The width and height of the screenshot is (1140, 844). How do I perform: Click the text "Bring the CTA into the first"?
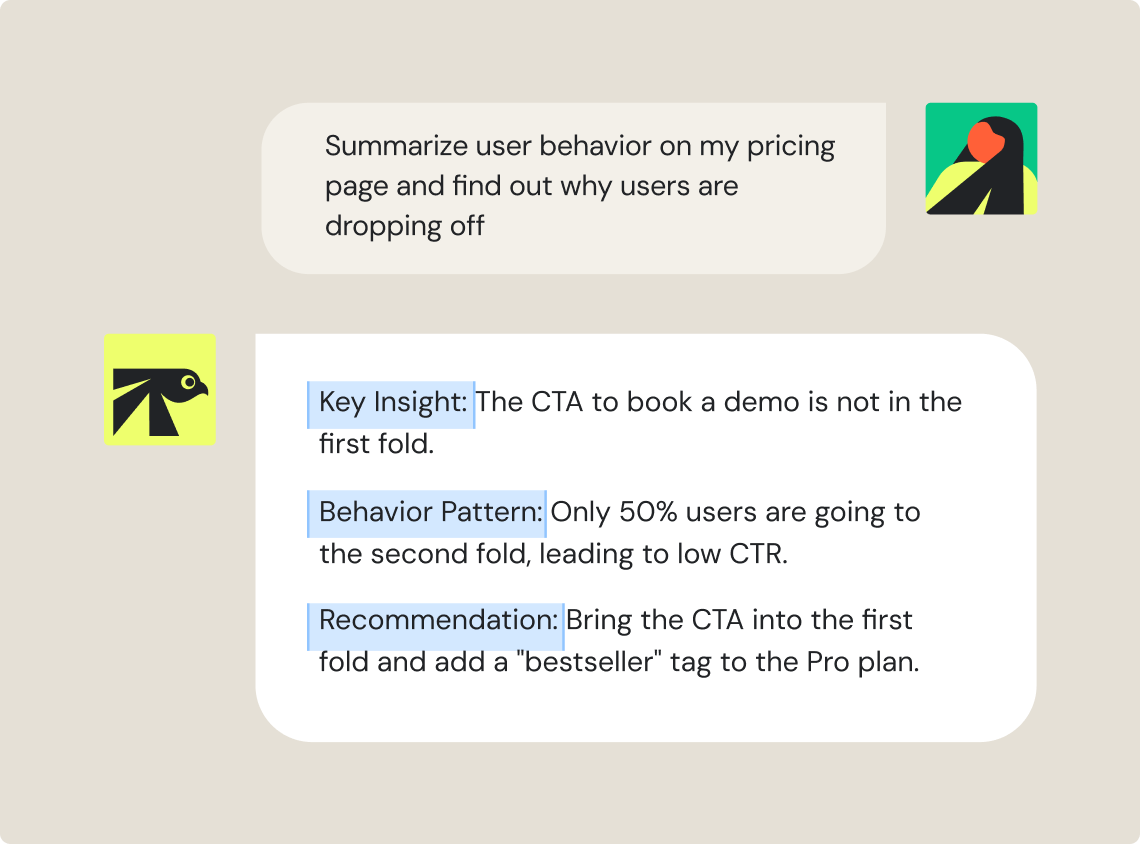739,620
